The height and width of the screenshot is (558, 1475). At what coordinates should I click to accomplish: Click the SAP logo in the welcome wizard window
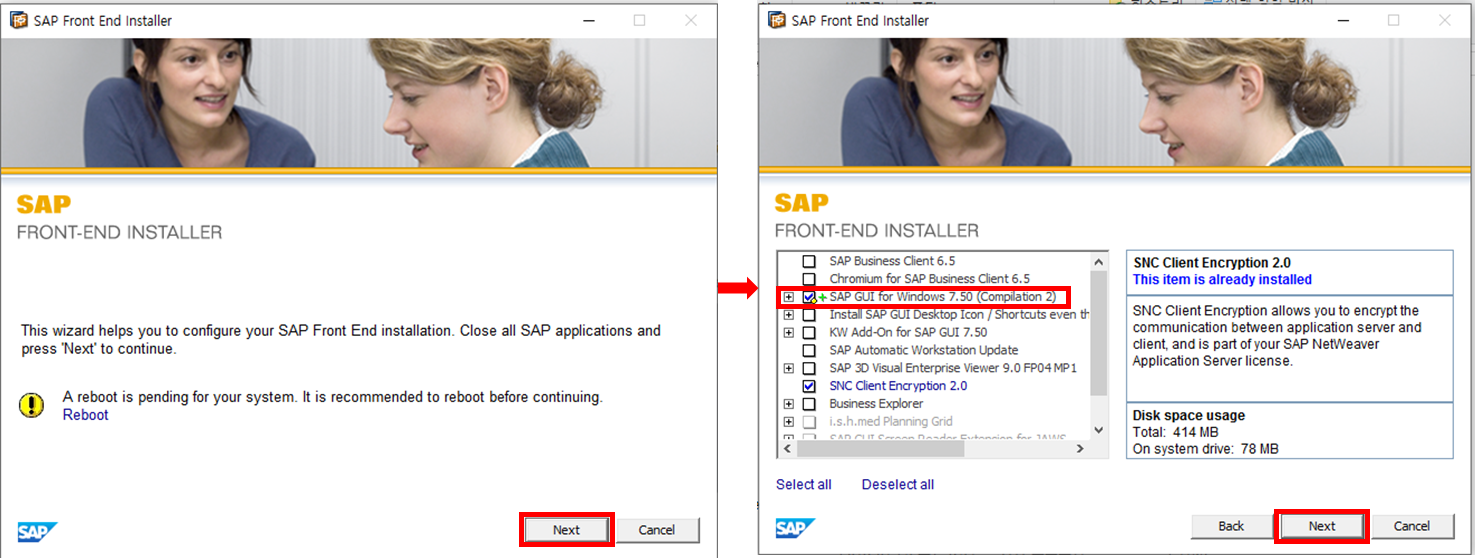(x=38, y=532)
